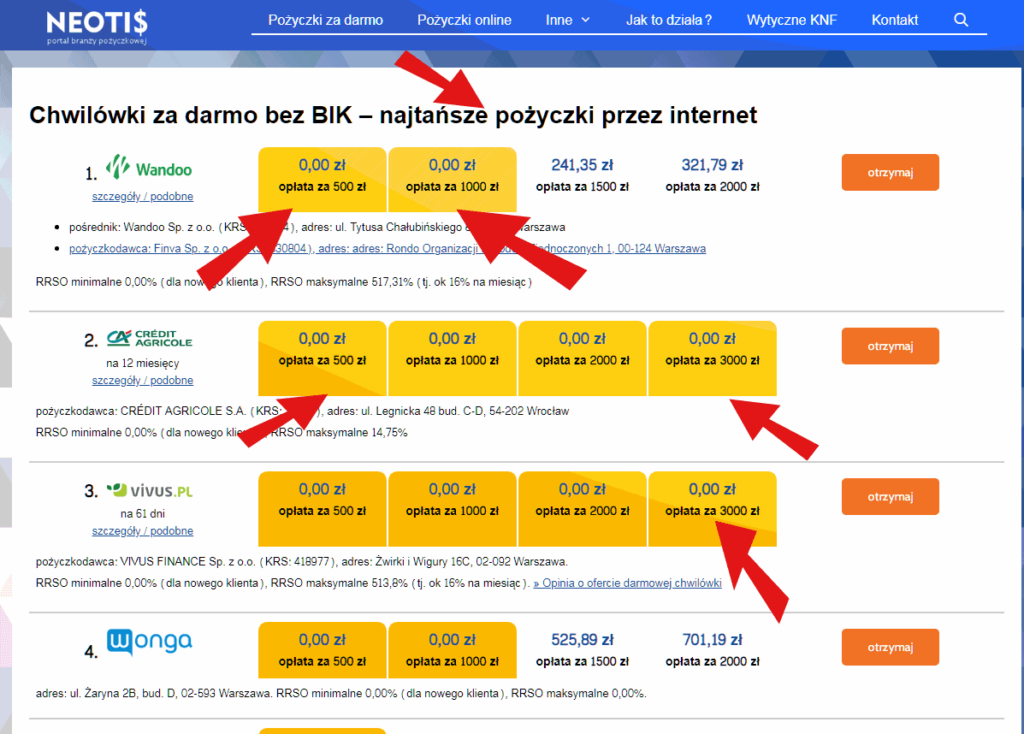This screenshot has width=1024, height=734.
Task: Open Pożyczki za darmo menu item
Action: [x=325, y=20]
